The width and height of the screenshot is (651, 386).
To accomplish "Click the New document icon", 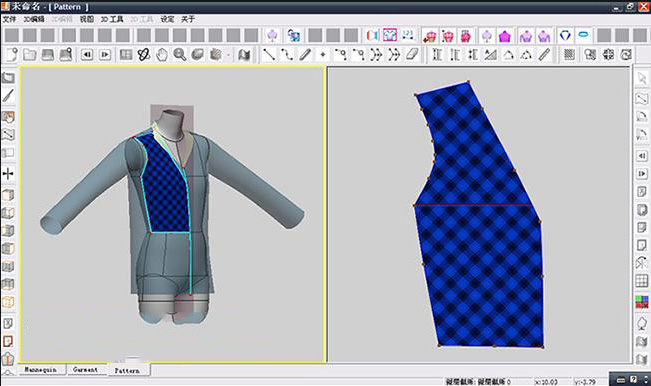I will [x=12, y=54].
